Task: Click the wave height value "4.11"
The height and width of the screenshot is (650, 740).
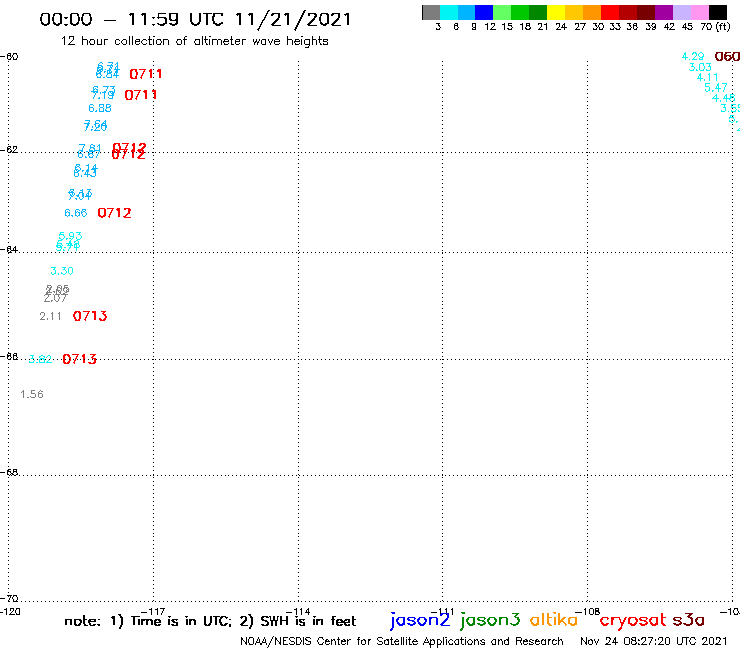Action: point(707,77)
